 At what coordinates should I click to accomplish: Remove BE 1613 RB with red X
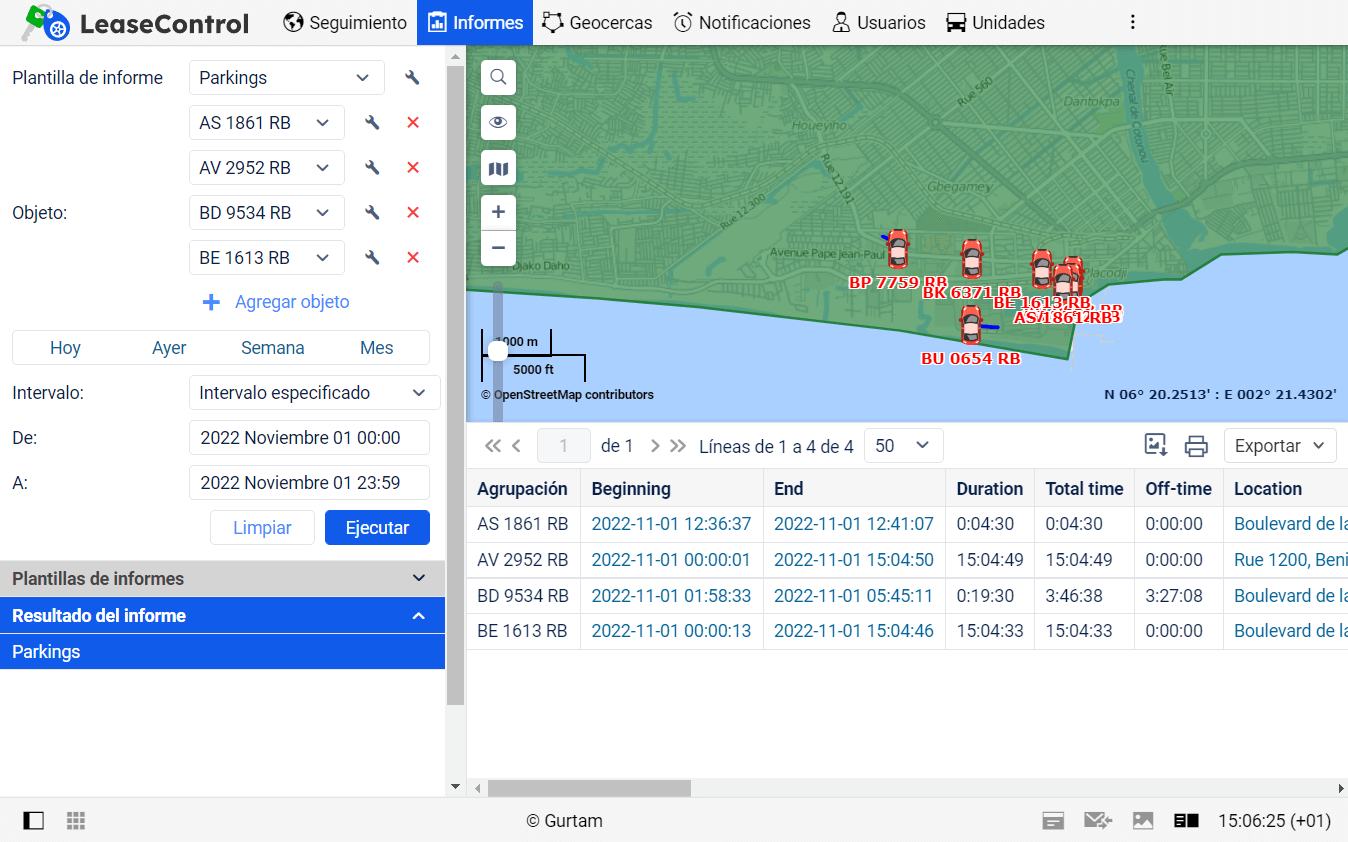tap(412, 258)
